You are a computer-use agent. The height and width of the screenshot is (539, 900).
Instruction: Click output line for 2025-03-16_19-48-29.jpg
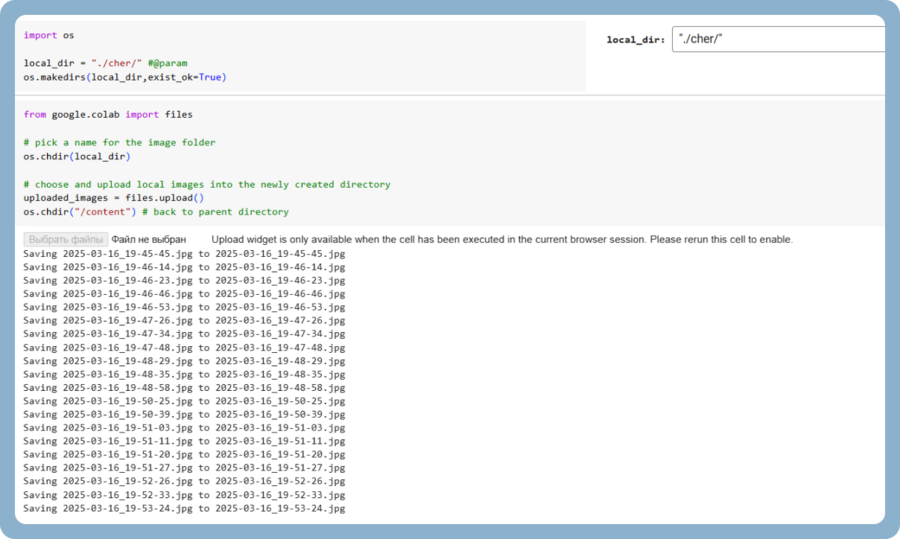tap(184, 361)
